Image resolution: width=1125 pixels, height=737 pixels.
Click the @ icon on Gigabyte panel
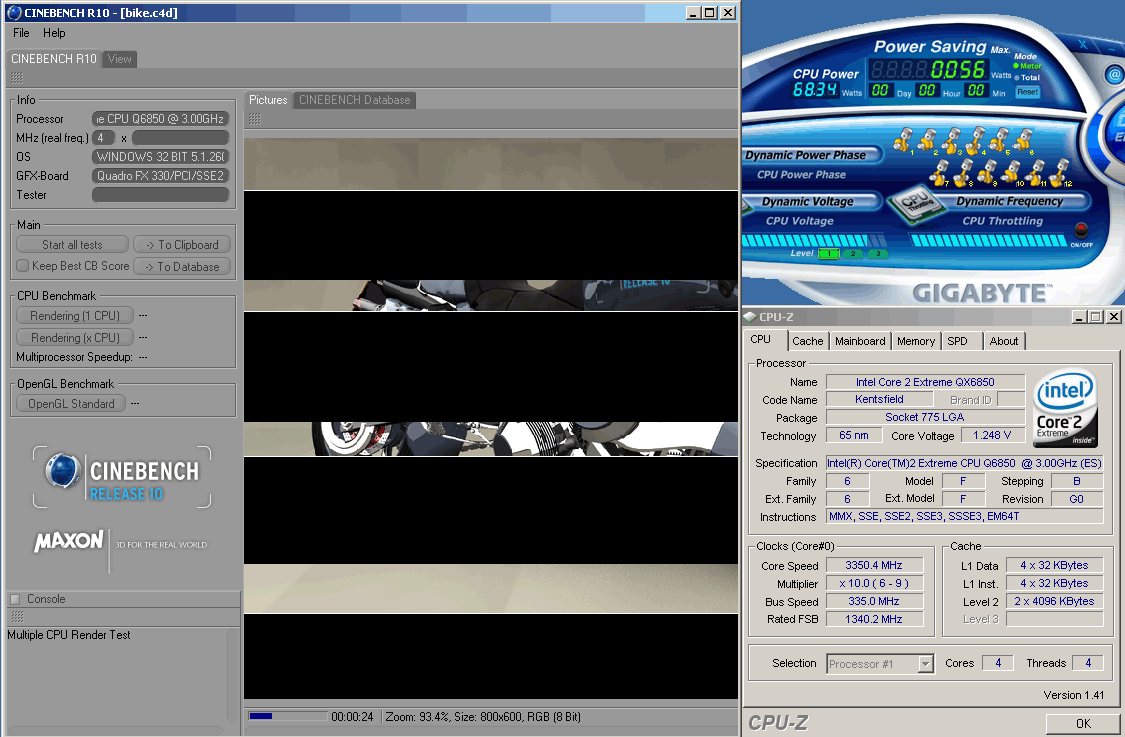(1115, 75)
